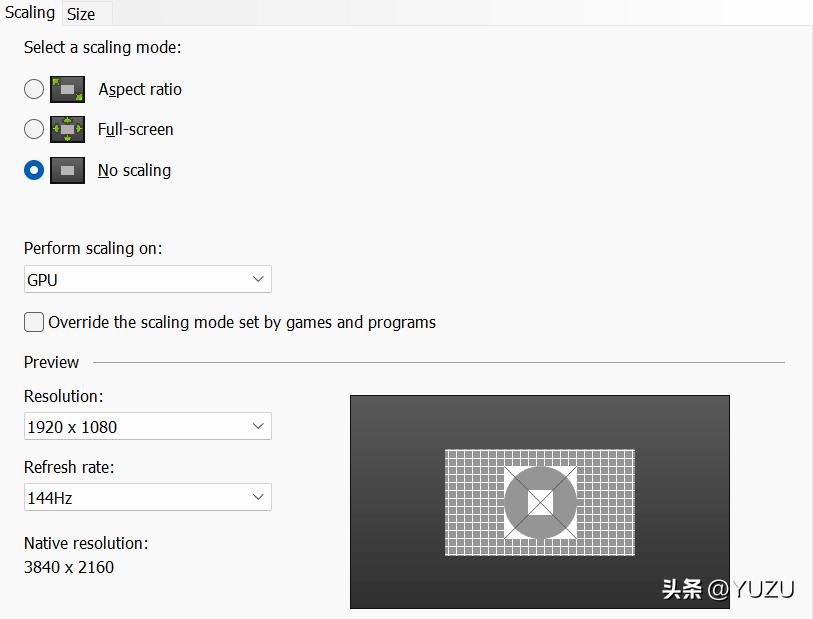Enable Override the scaling mode checkbox
This screenshot has height=619, width=813.
[33, 322]
